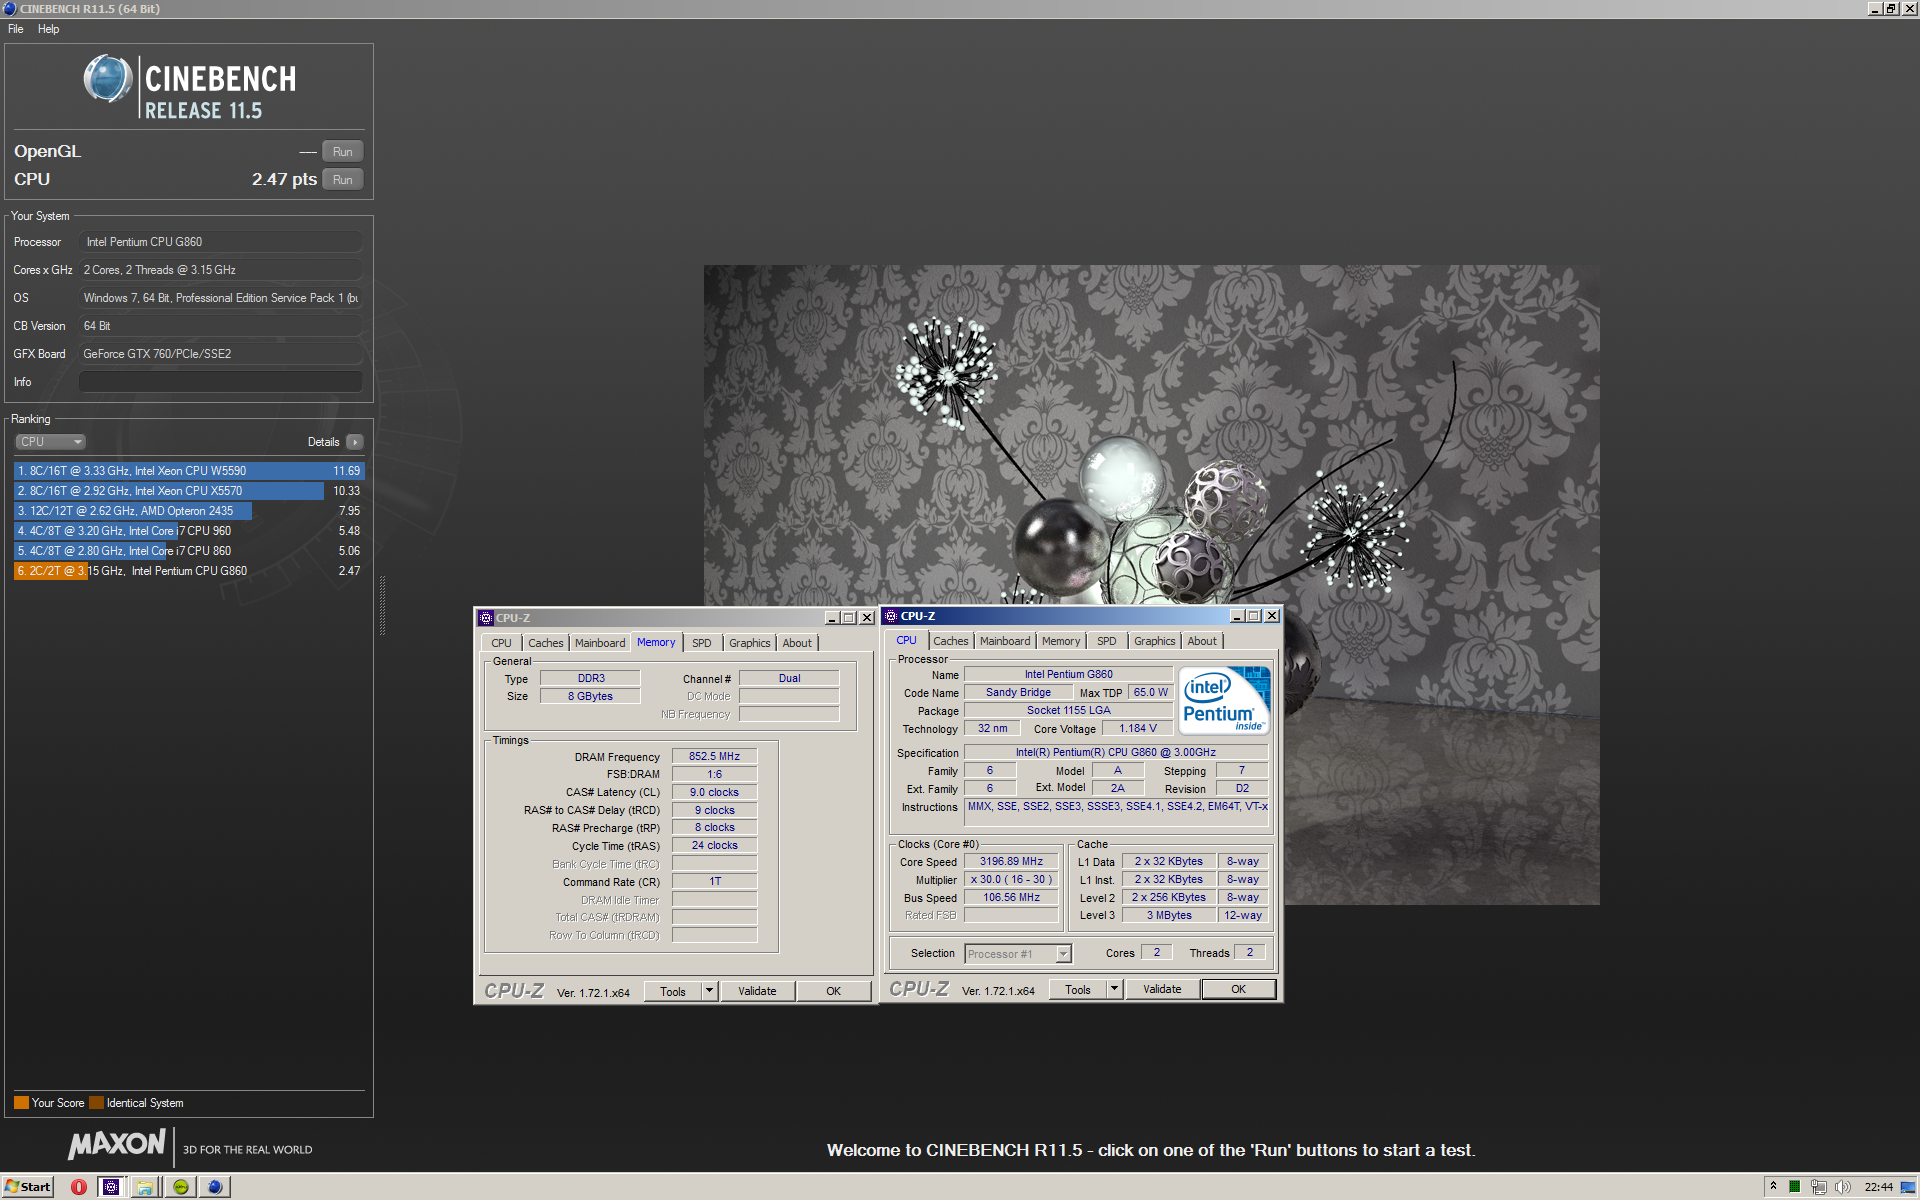Open Caches tab in right CPU-Z window
The height and width of the screenshot is (1200, 1920).
[x=951, y=641]
